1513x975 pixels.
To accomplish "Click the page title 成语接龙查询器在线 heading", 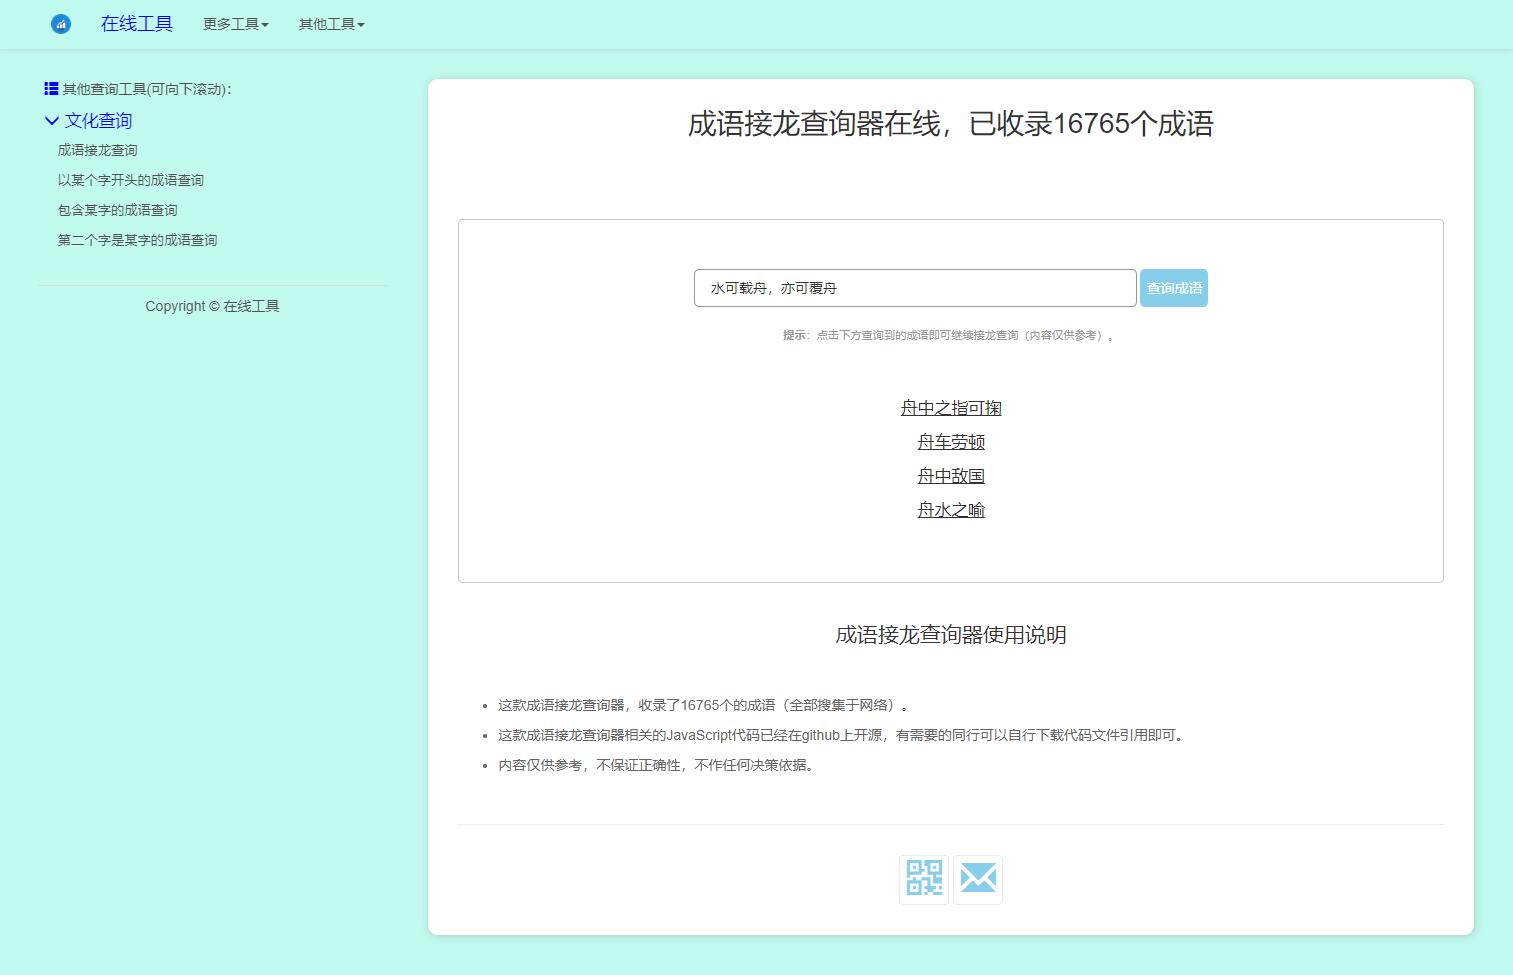I will (x=950, y=124).
